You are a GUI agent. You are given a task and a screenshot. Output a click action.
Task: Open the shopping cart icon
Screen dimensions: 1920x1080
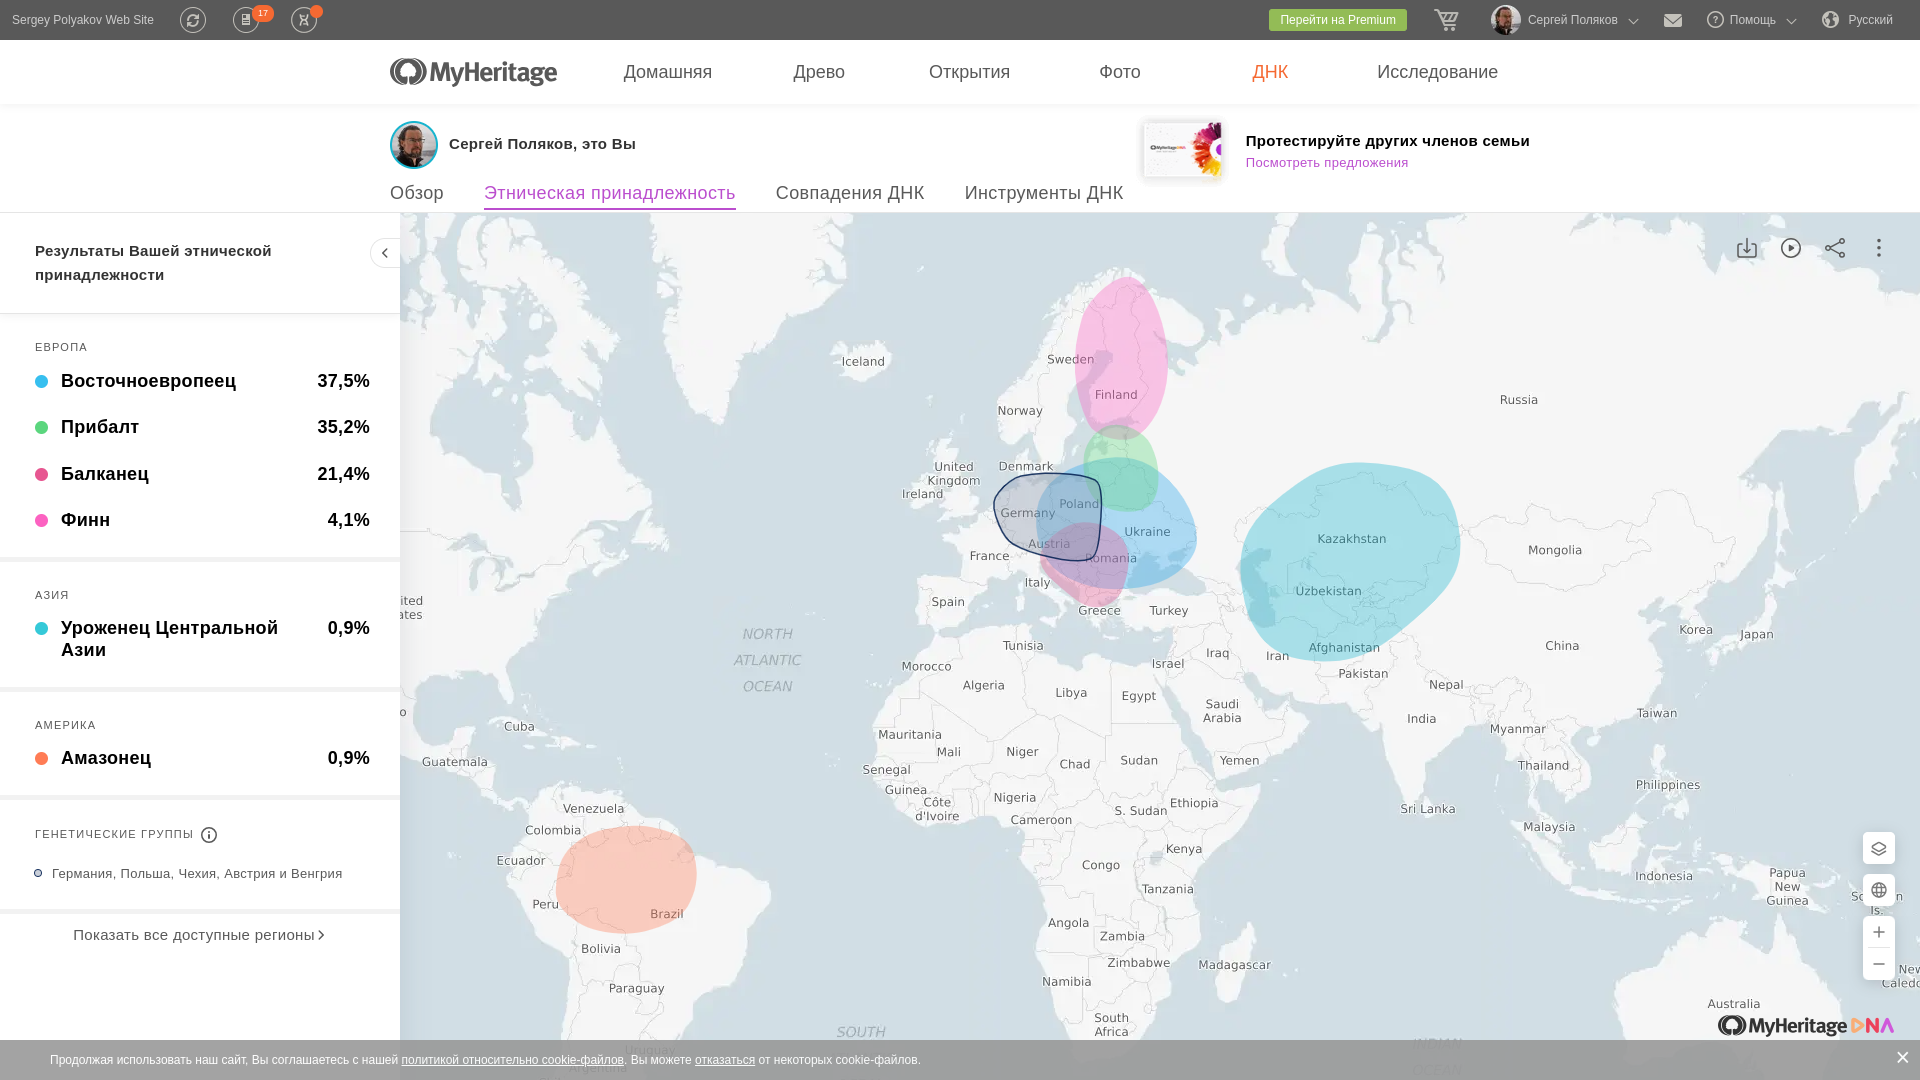1446,20
